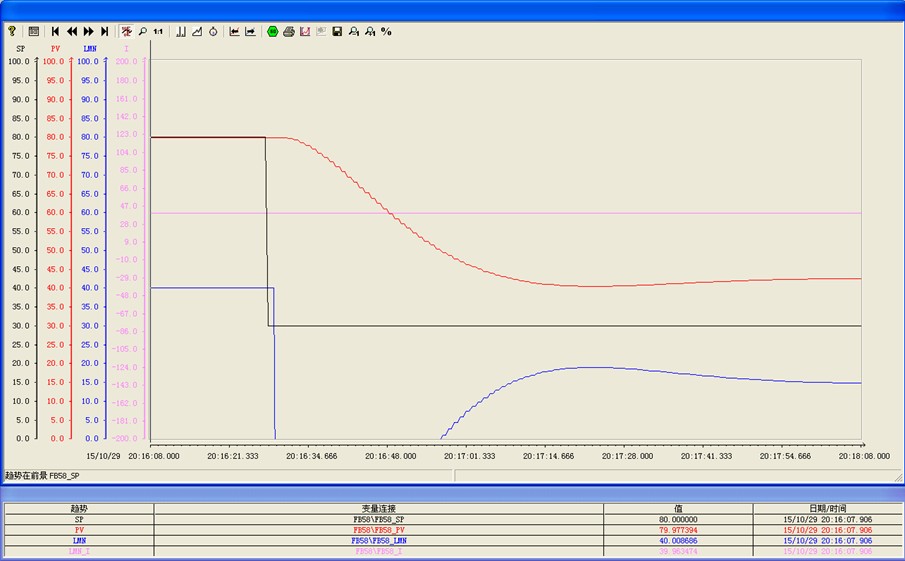Go to the previous data record
905x561 pixels.
pos(72,31)
